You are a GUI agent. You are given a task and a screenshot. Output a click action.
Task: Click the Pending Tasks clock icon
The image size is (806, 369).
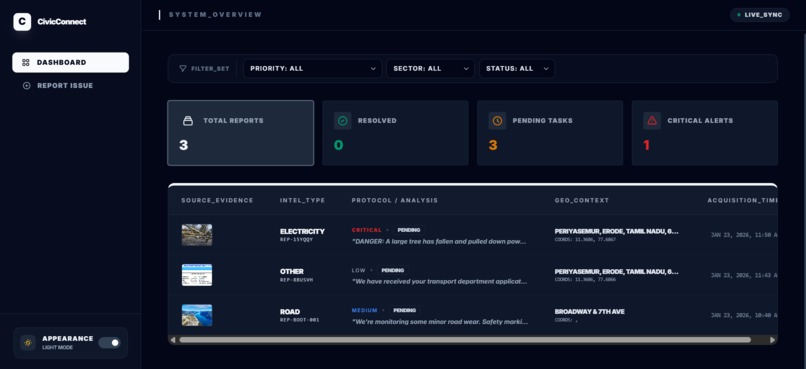[x=497, y=121]
